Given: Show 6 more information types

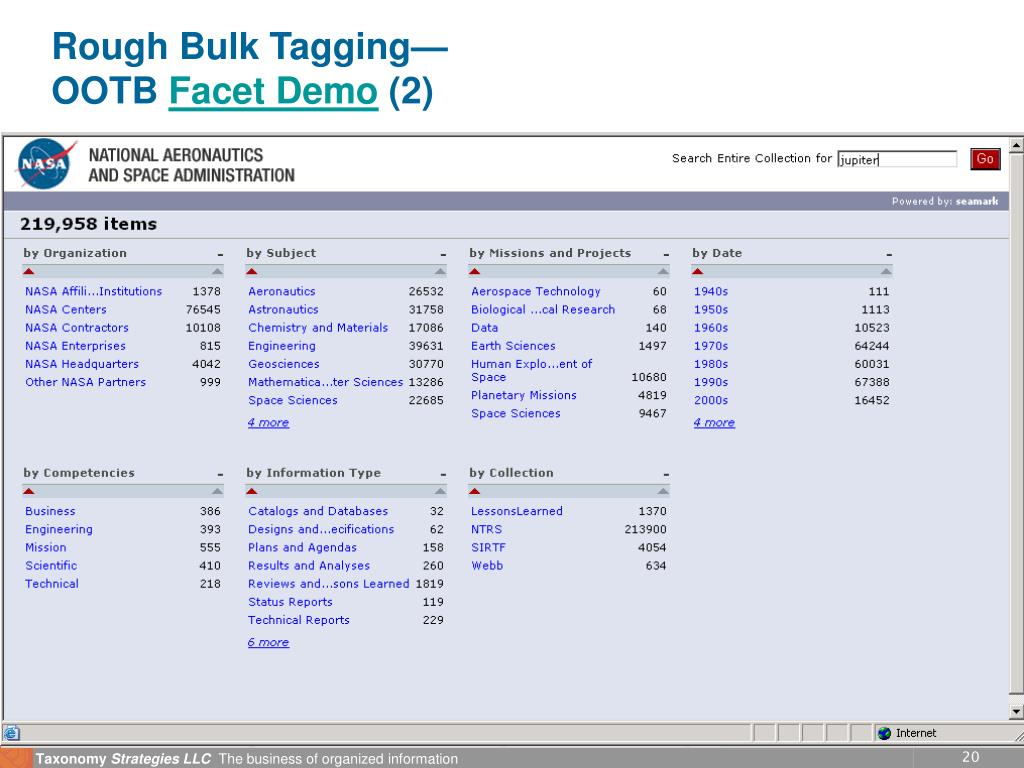Looking at the screenshot, I should (268, 642).
